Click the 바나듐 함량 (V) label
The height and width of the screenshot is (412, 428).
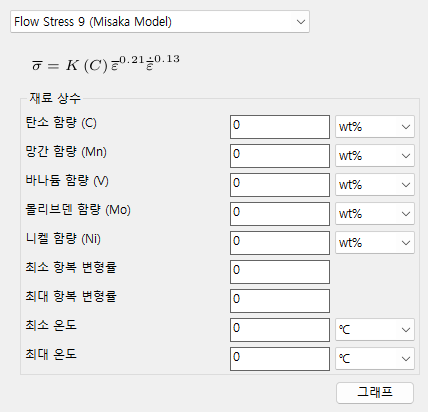67,181
